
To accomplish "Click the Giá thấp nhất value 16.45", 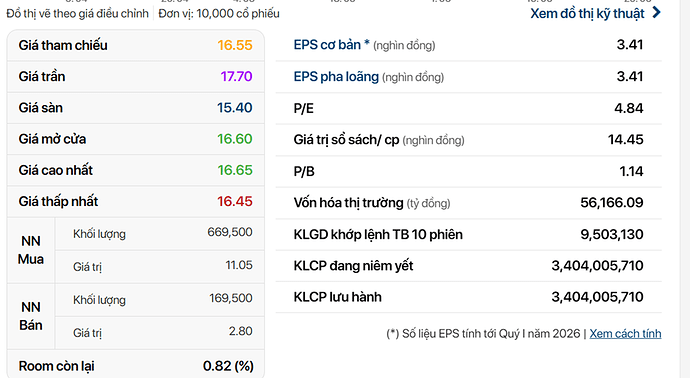I will [235, 201].
